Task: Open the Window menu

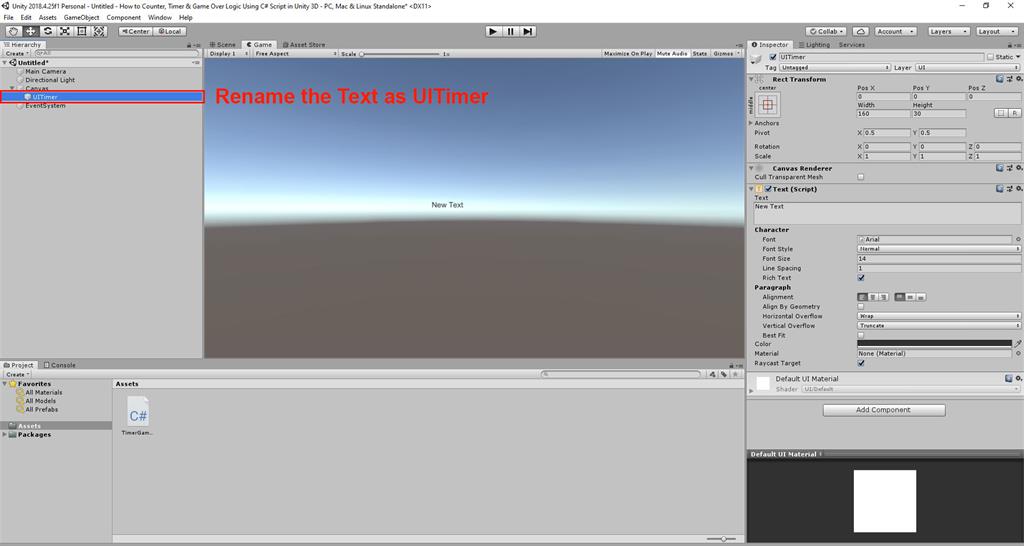Action: pyautogui.click(x=160, y=18)
